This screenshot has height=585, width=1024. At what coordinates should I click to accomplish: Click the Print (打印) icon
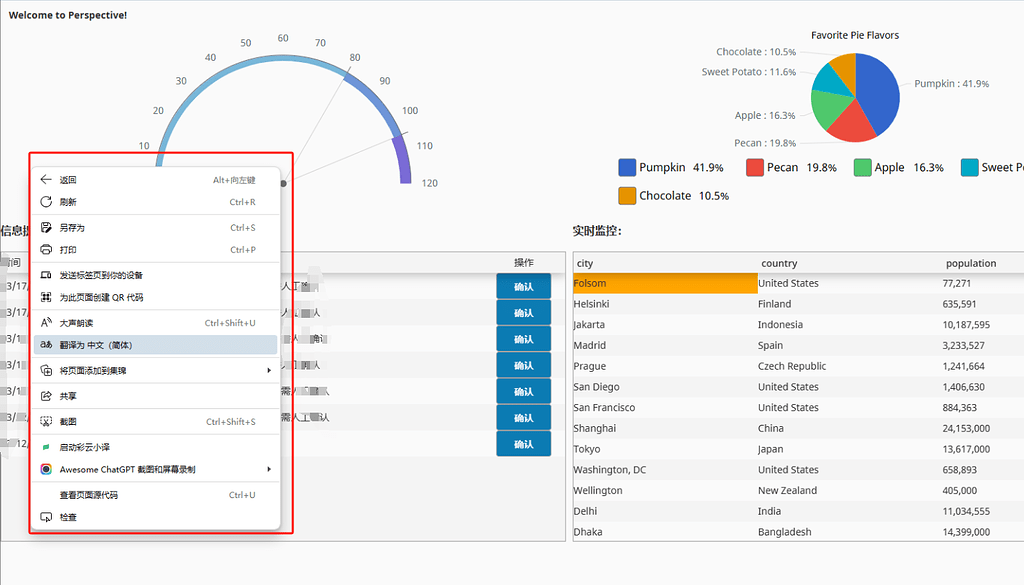46,249
